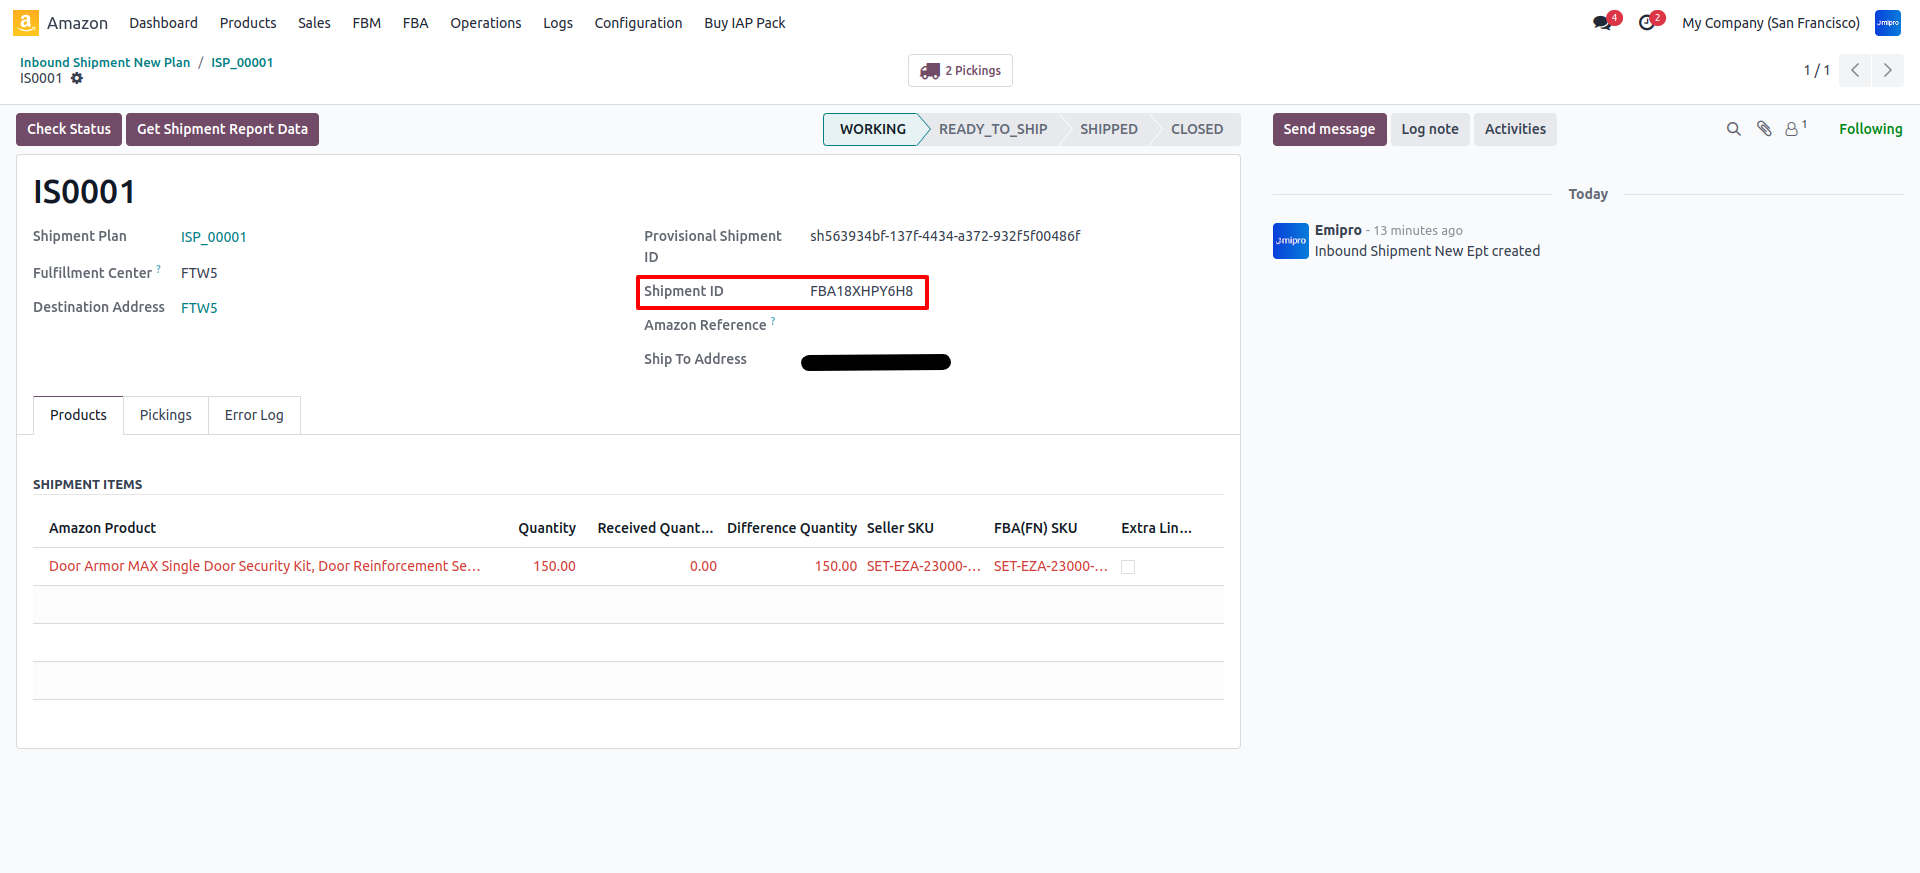The image size is (1920, 873).
Task: Switch to the Error Log tab
Action: pyautogui.click(x=254, y=415)
